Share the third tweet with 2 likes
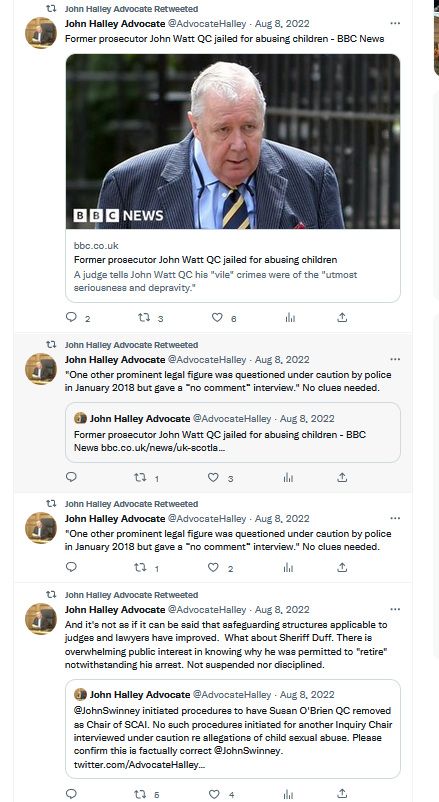The height and width of the screenshot is (802, 439). point(342,567)
